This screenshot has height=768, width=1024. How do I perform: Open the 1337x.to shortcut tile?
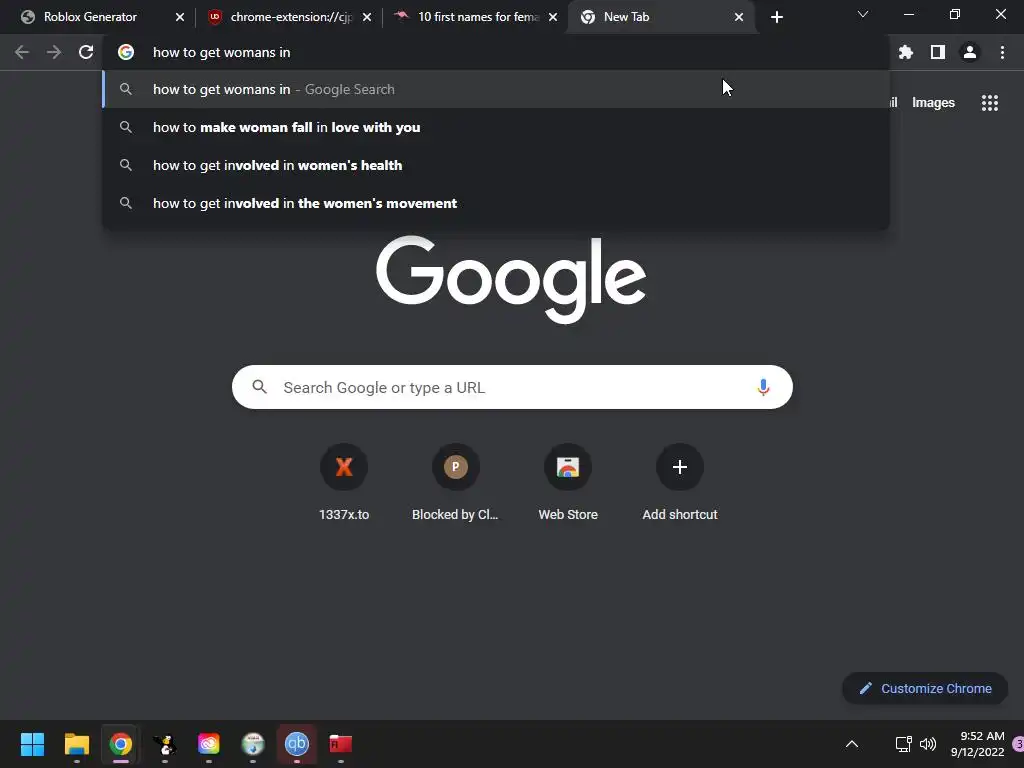[344, 483]
